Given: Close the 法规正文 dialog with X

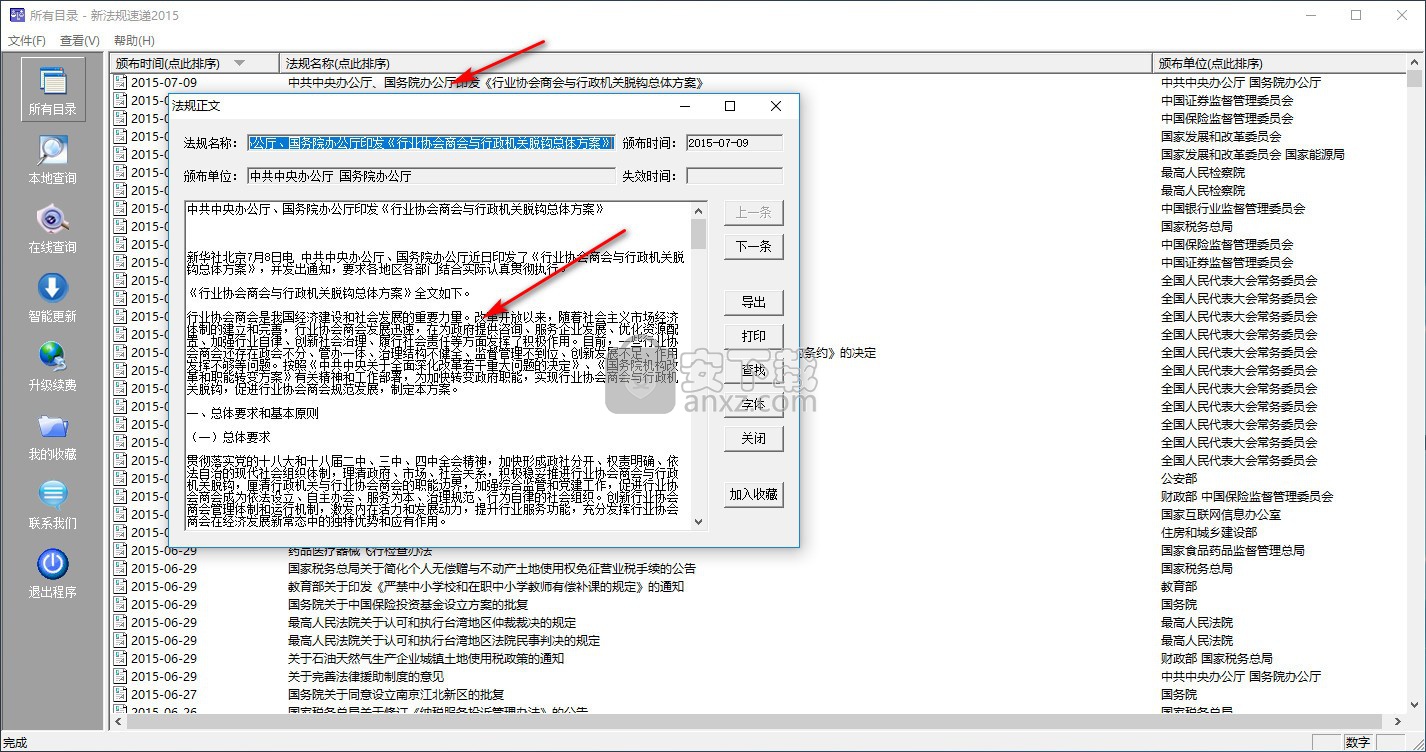Looking at the screenshot, I should point(776,106).
